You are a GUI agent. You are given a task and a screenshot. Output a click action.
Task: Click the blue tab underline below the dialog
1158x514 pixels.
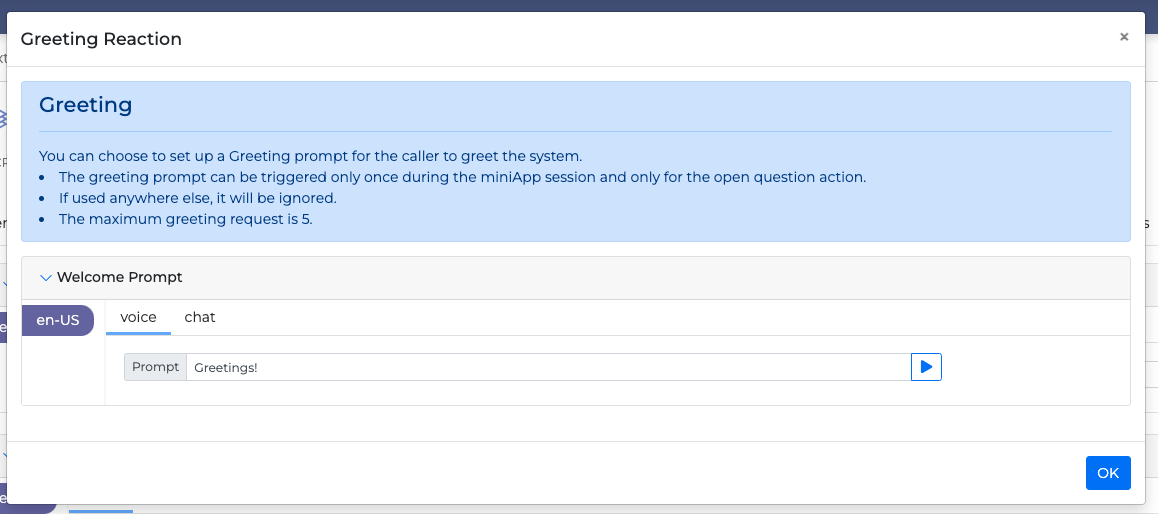click(x=100, y=510)
